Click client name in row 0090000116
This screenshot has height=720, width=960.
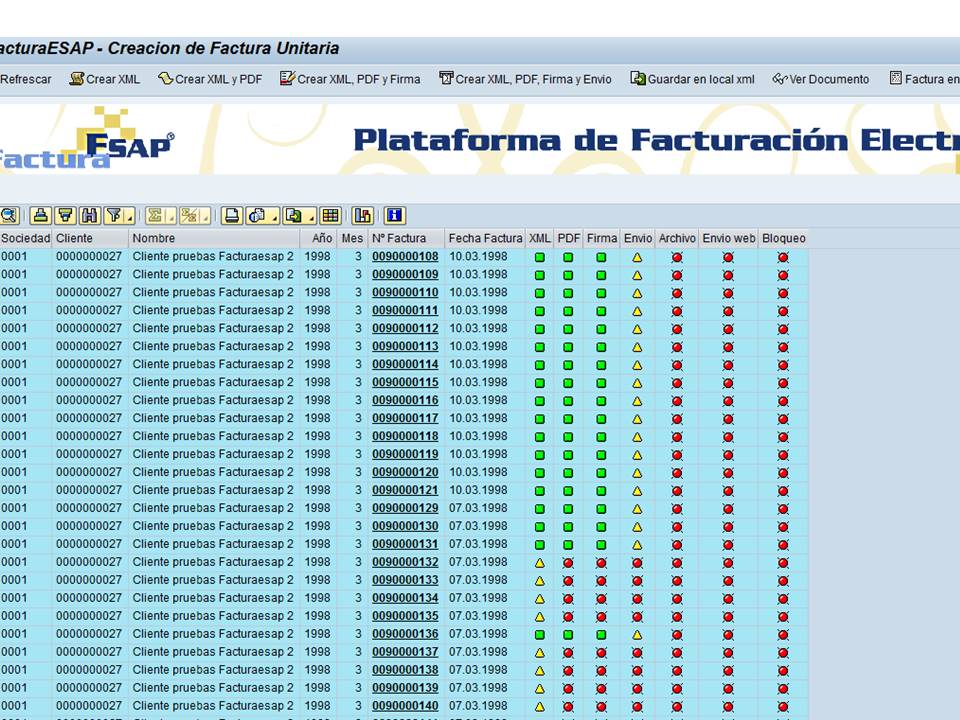[x=213, y=400]
